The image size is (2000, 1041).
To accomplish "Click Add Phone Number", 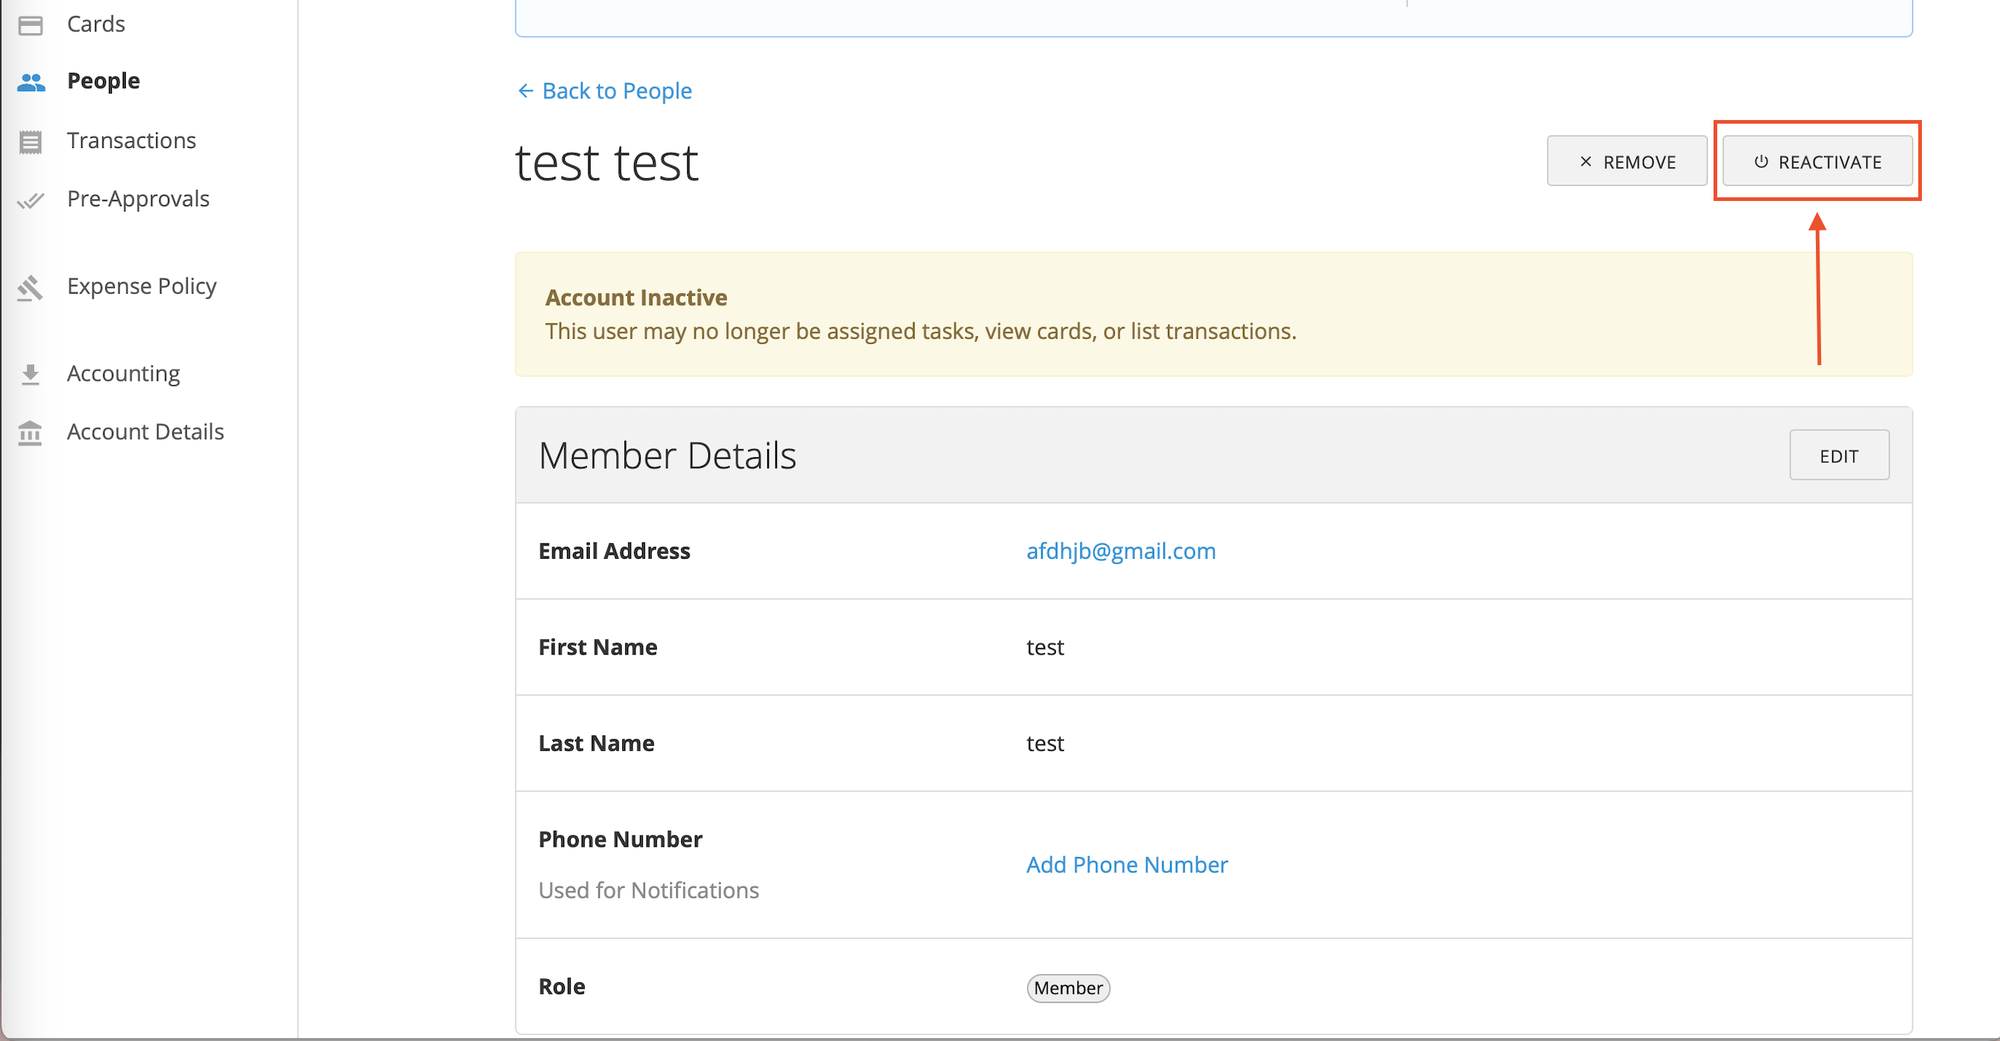I will [1126, 864].
